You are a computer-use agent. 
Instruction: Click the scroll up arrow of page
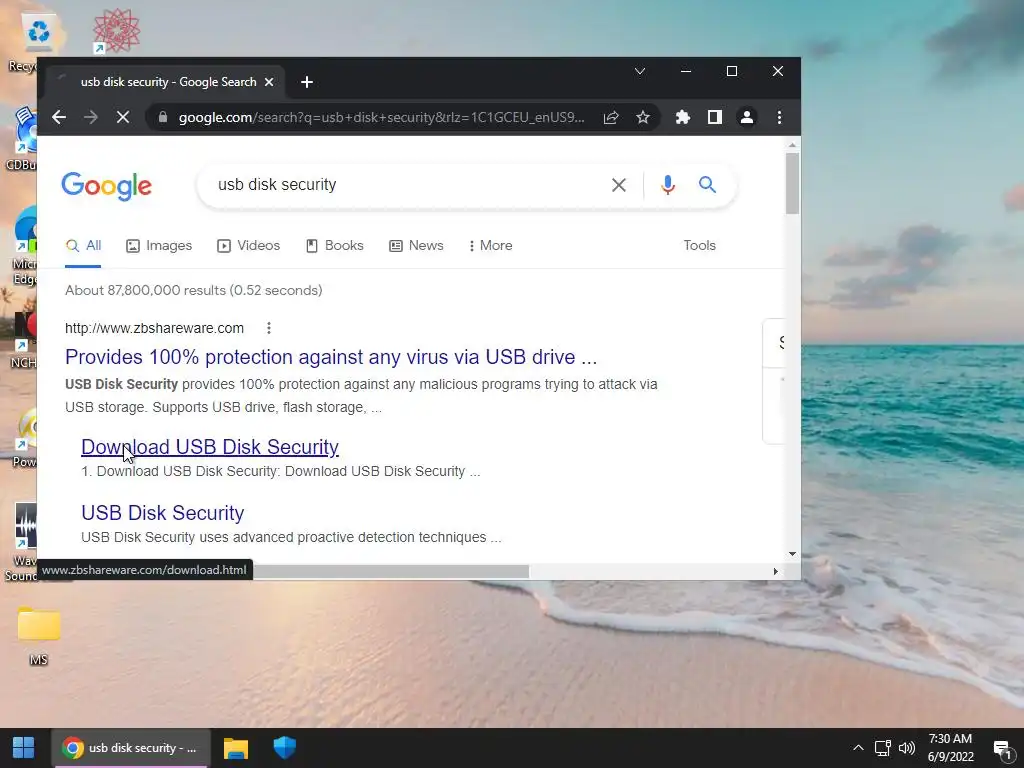pyautogui.click(x=792, y=145)
